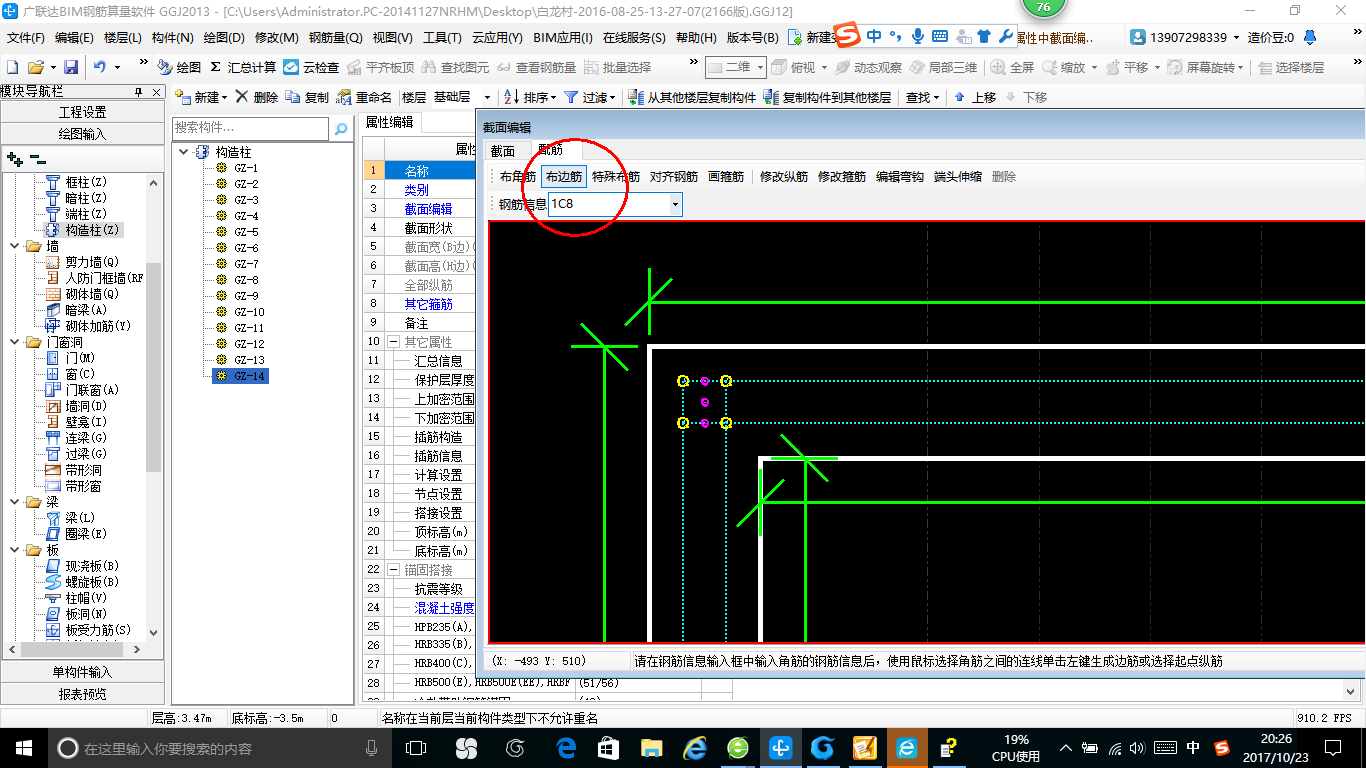Open 报表预览 navigation section
Screen dimensions: 1366x768
[82, 694]
